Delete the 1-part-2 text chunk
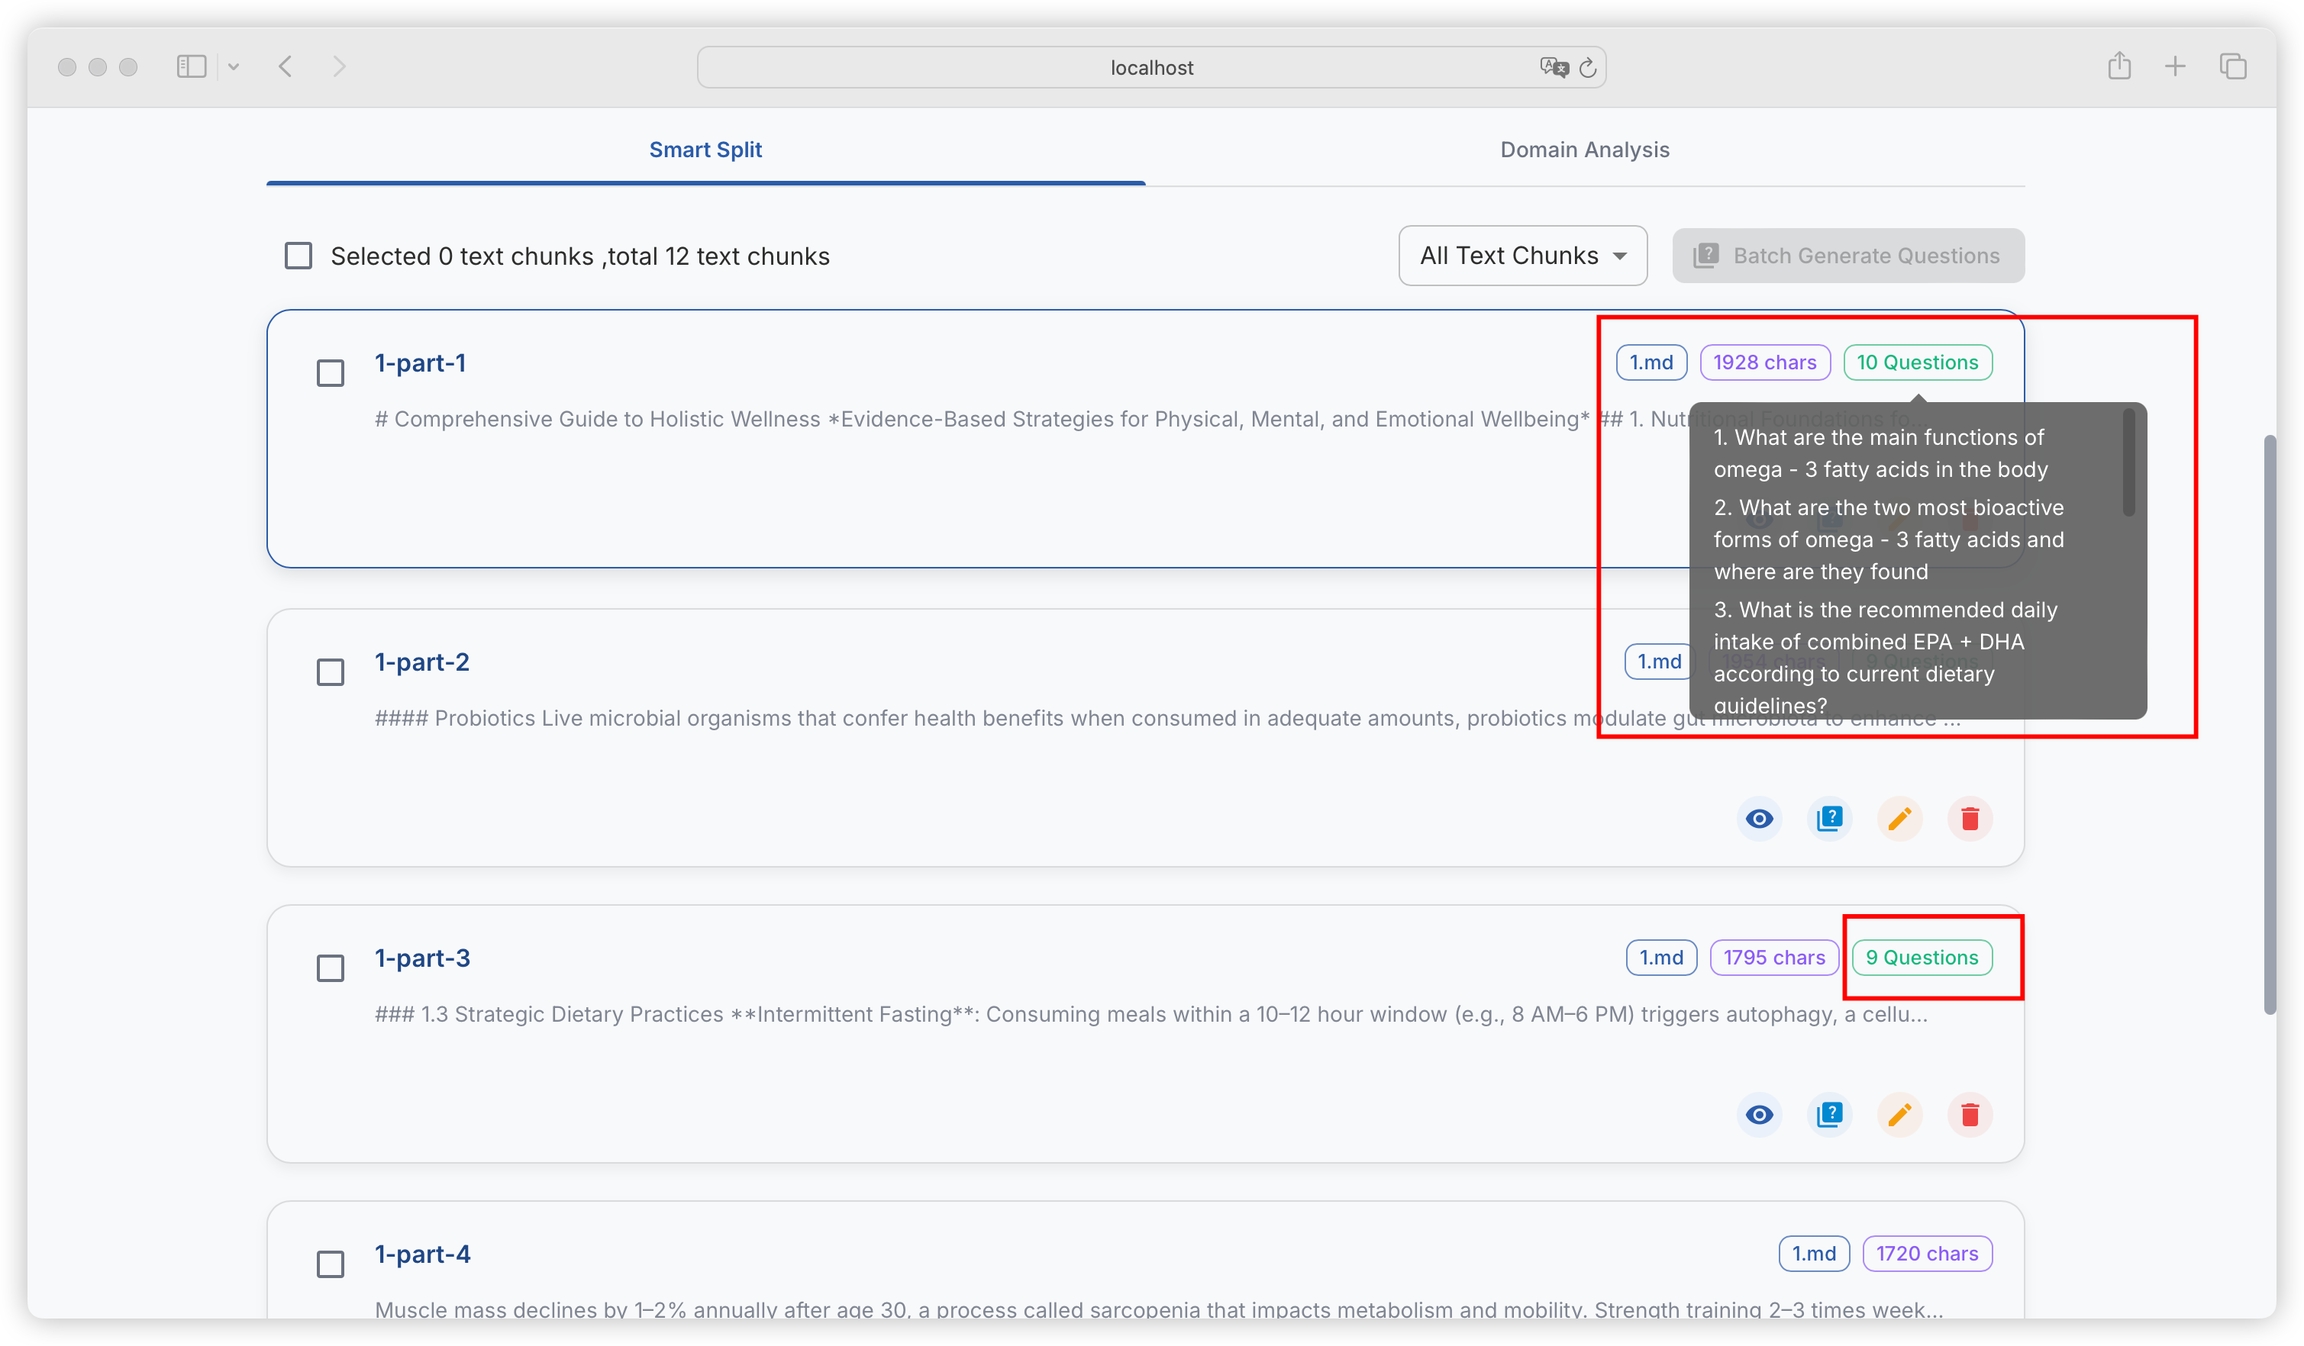The image size is (2304, 1346). pos(1969,819)
